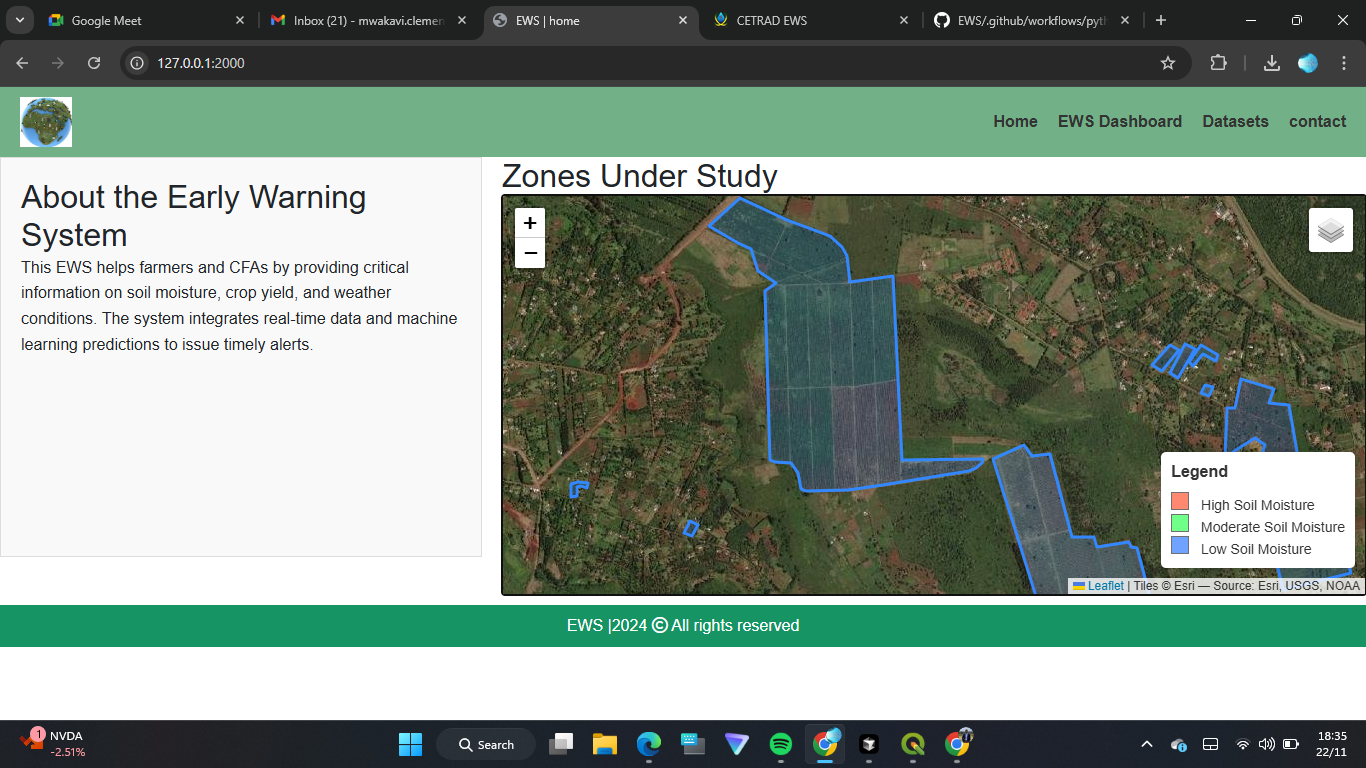Open the NVDA stock widget

tap(54, 744)
